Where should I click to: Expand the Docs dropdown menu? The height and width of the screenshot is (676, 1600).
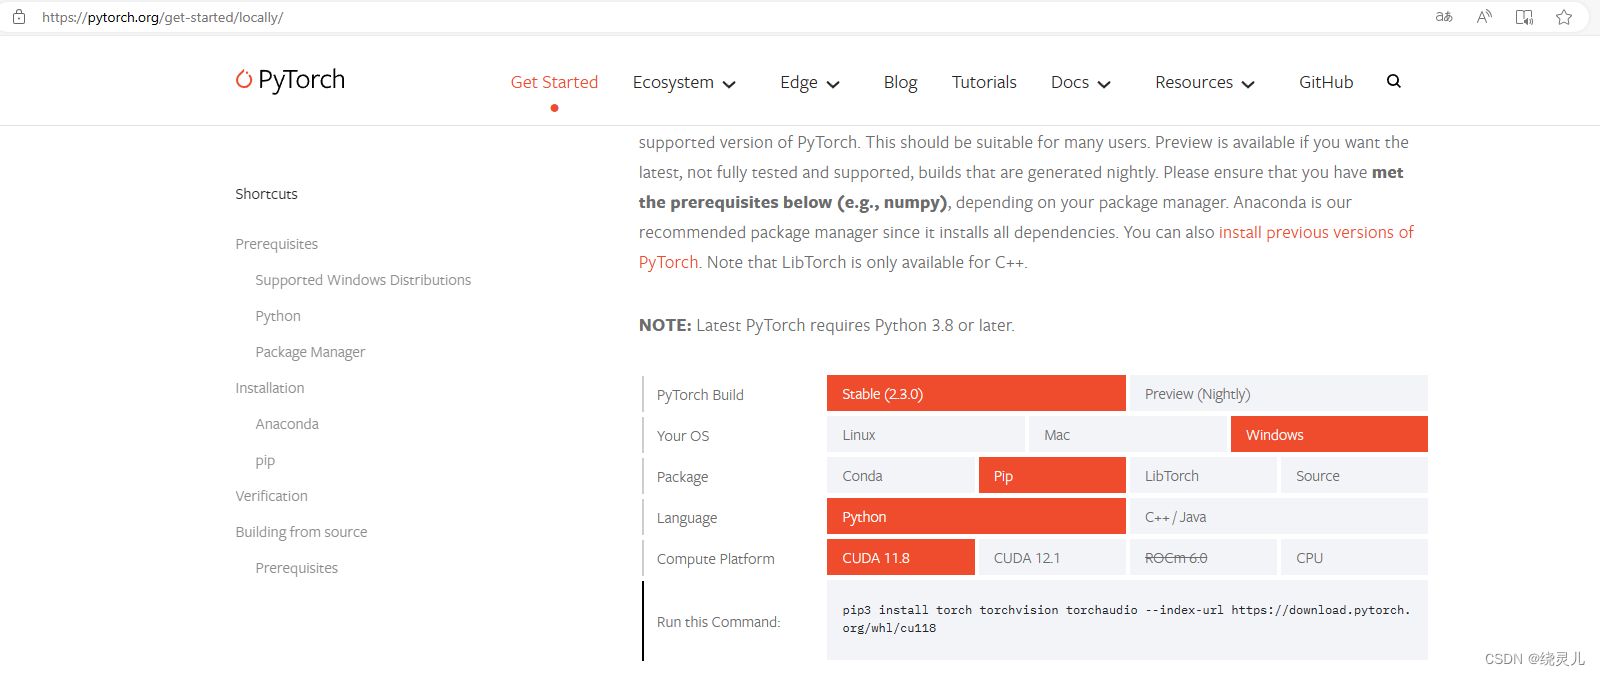pos(1081,82)
